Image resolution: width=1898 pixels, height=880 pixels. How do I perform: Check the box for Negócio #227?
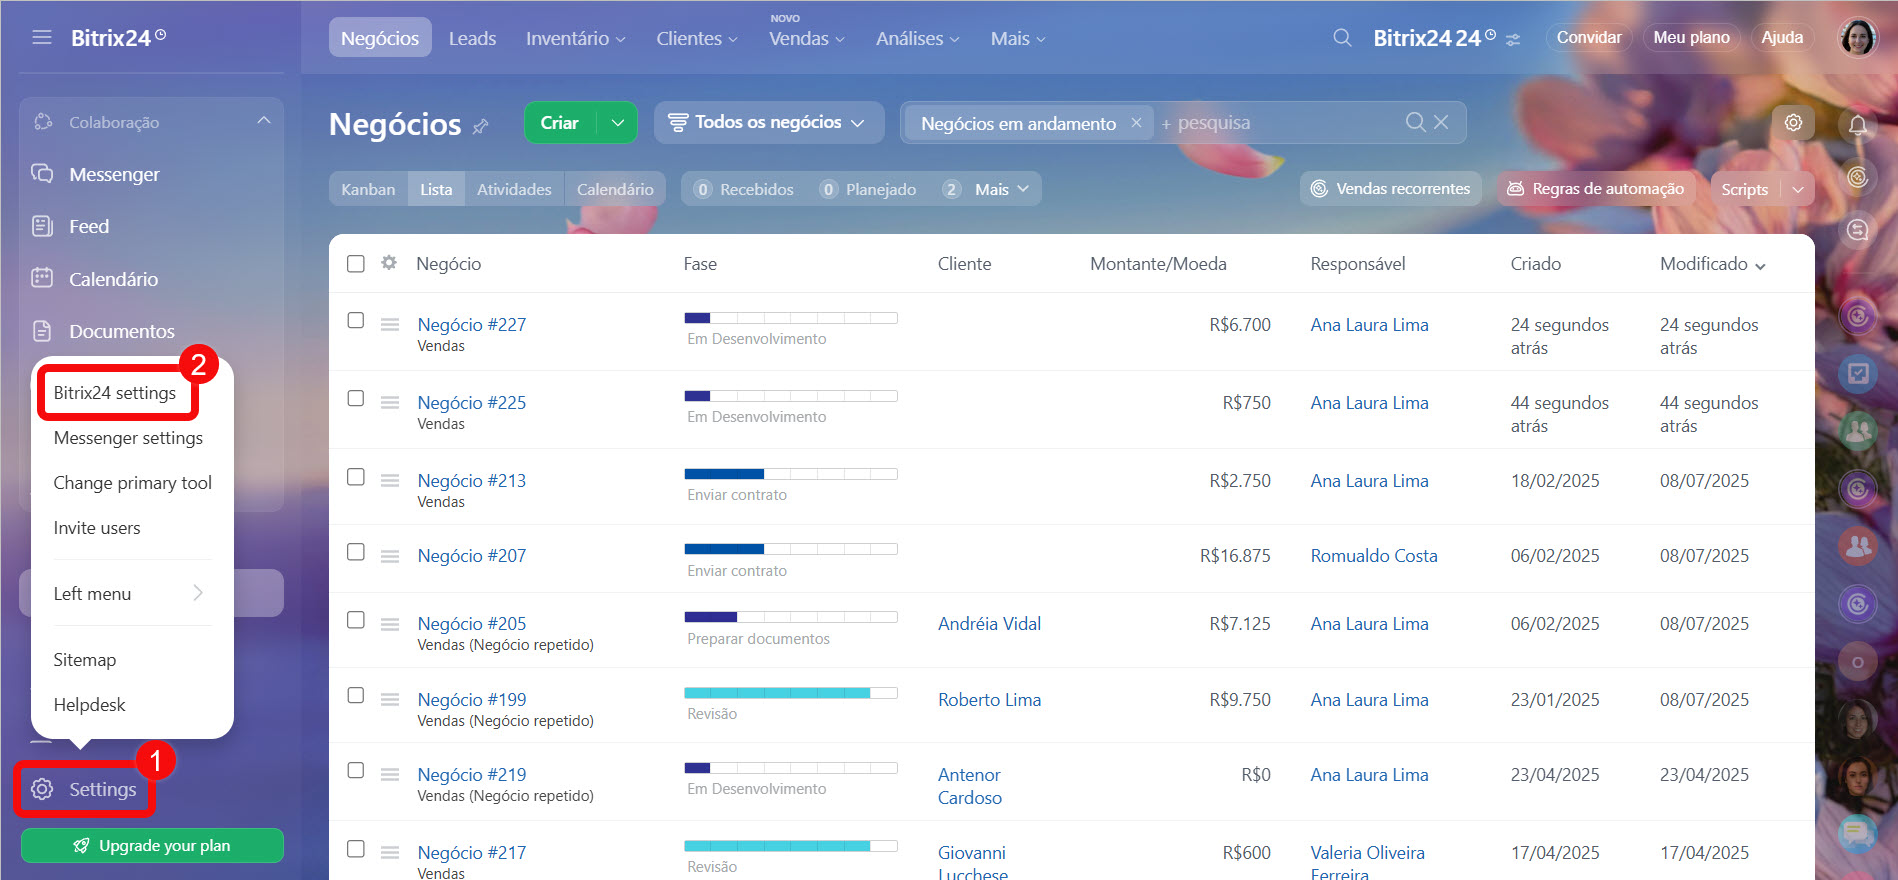356,320
